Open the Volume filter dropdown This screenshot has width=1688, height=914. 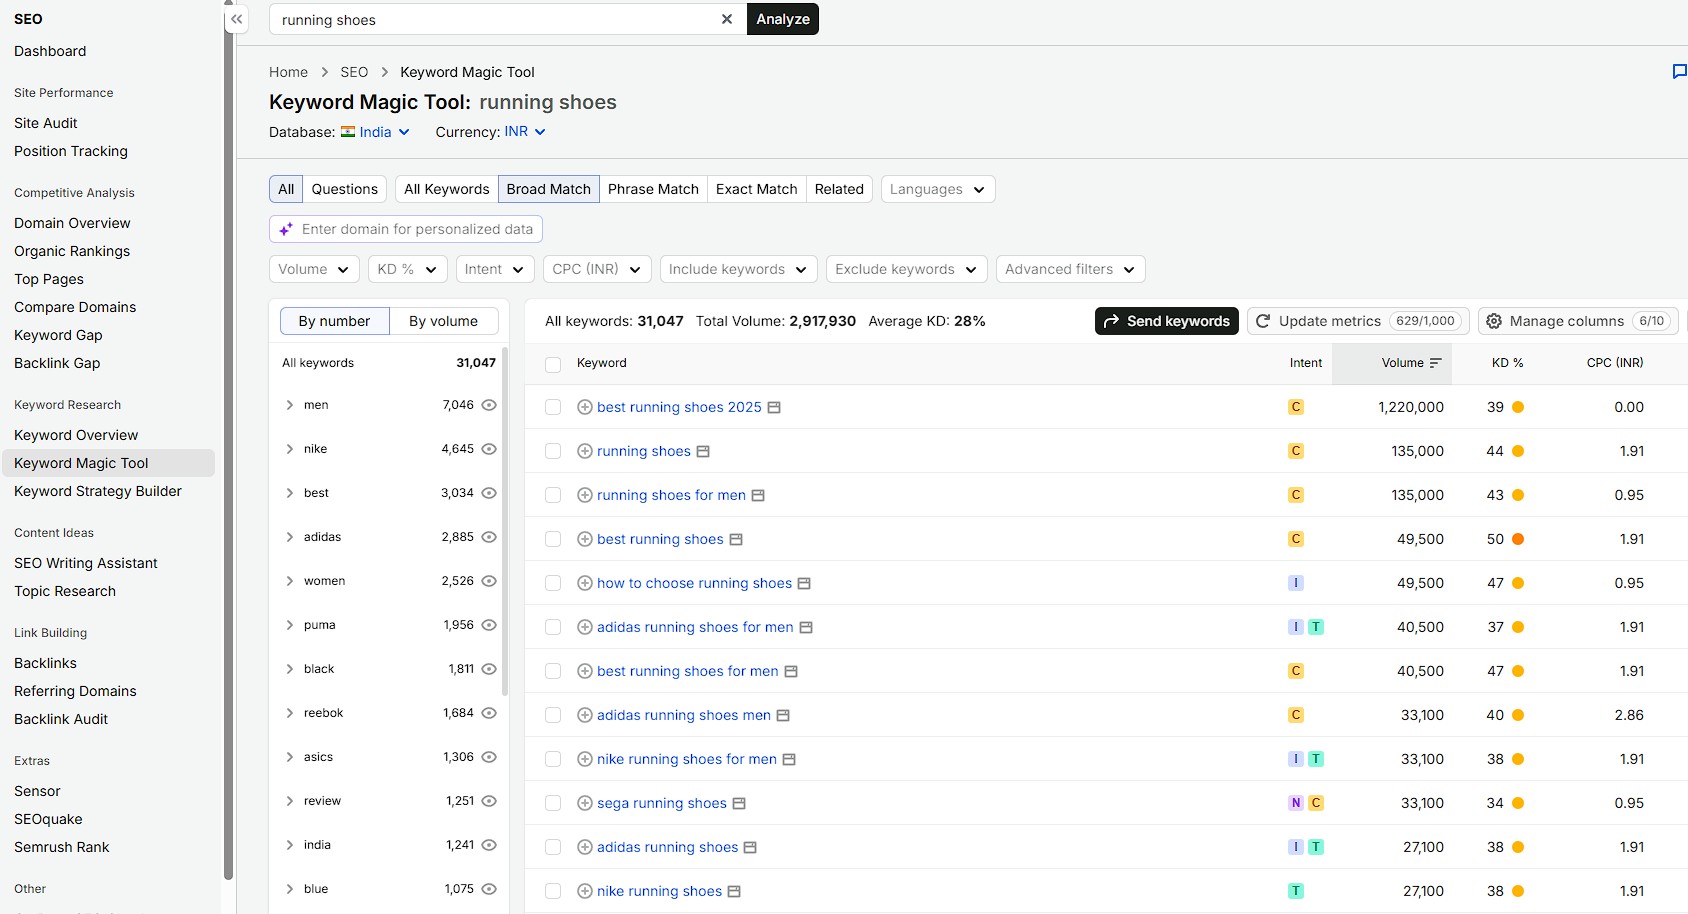tap(314, 269)
